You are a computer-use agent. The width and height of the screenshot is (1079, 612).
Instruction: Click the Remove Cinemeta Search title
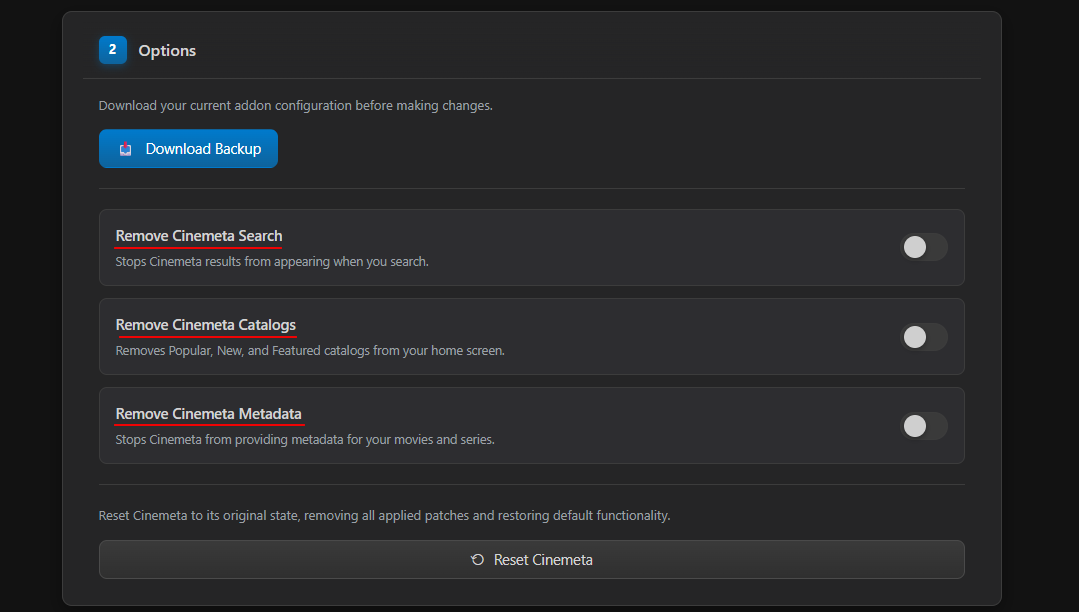[x=199, y=236]
